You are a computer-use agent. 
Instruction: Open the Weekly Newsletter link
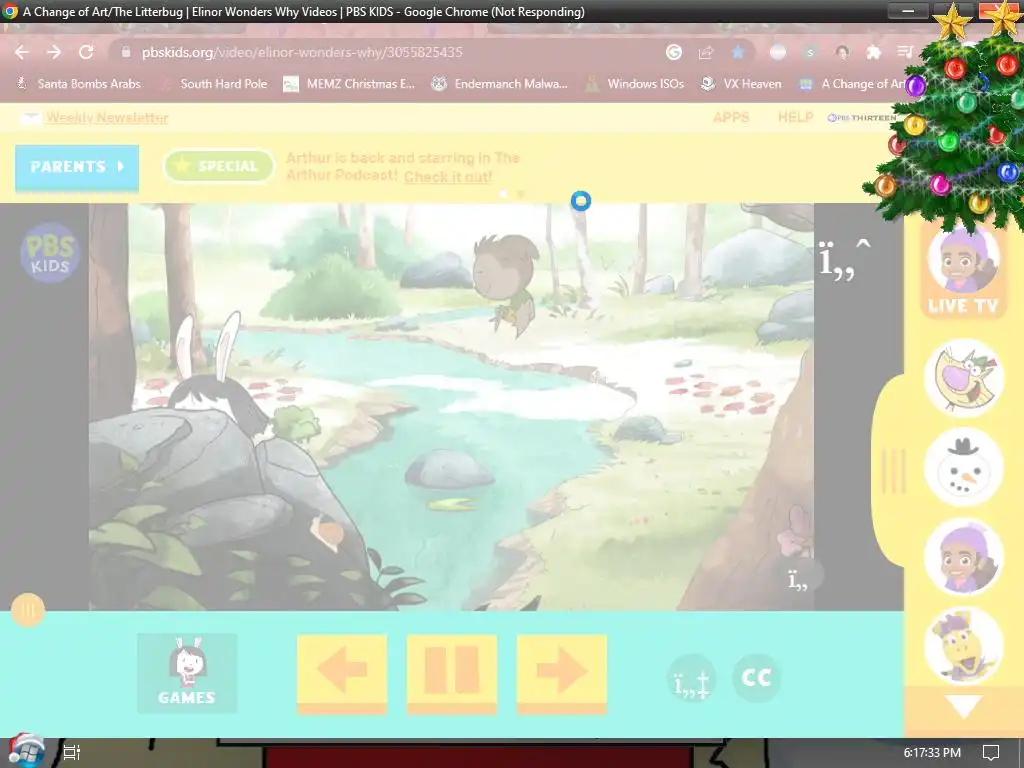pyautogui.click(x=107, y=118)
